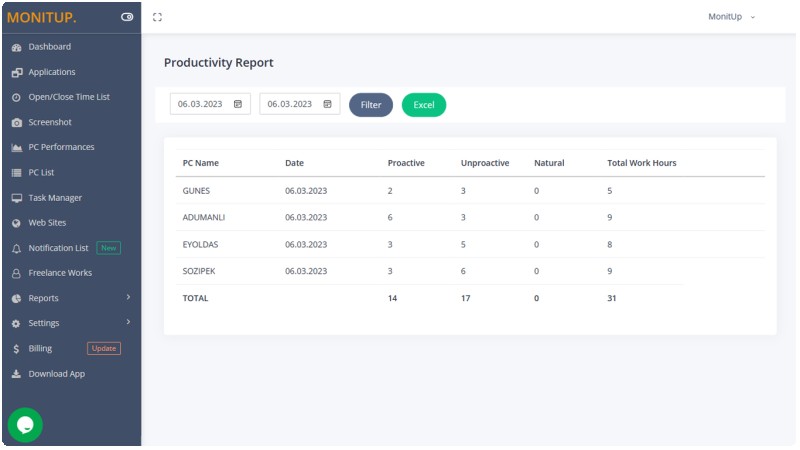Click the Open/Close Time List clock icon
This screenshot has height=450, width=800.
point(16,97)
